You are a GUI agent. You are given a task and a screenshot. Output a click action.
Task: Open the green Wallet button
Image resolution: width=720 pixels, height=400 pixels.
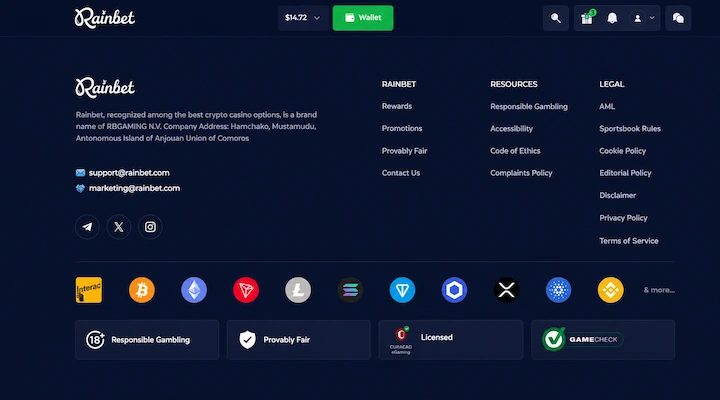pos(363,18)
